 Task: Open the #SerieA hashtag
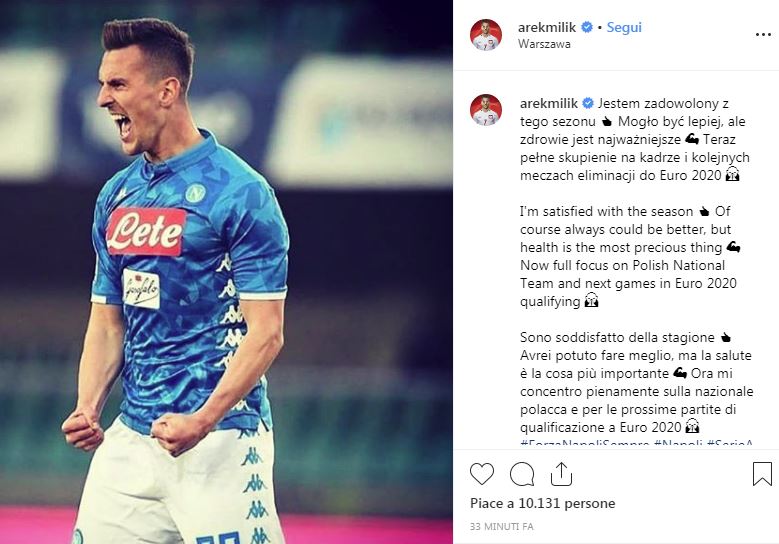[x=730, y=442]
